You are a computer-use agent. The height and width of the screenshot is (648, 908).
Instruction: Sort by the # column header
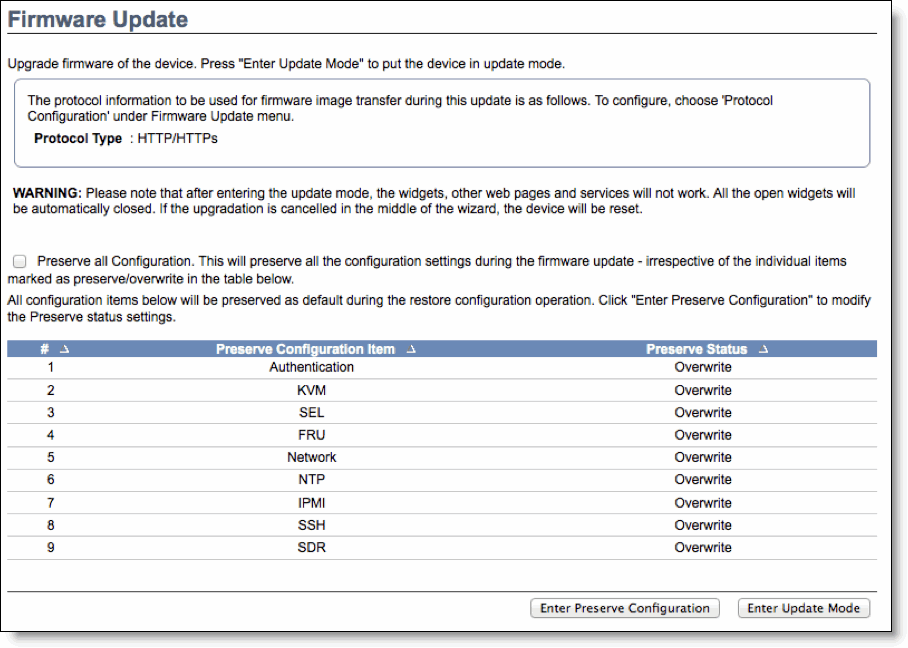tap(45, 349)
